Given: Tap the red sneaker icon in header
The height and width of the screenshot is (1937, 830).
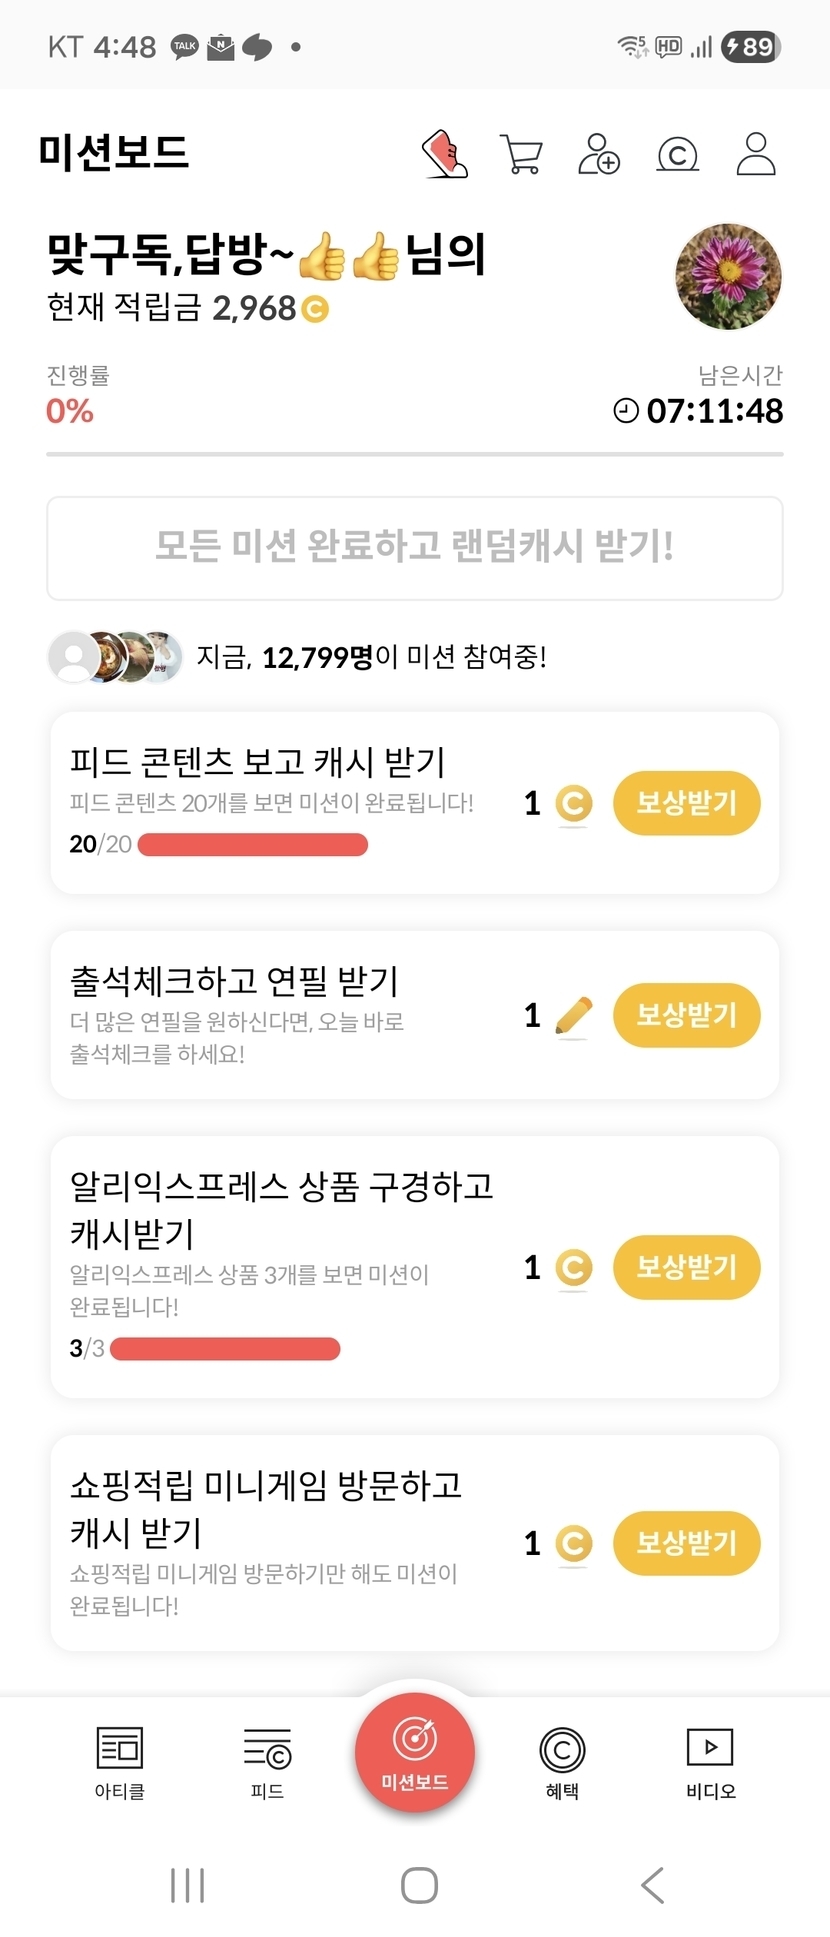Looking at the screenshot, I should 445,154.
